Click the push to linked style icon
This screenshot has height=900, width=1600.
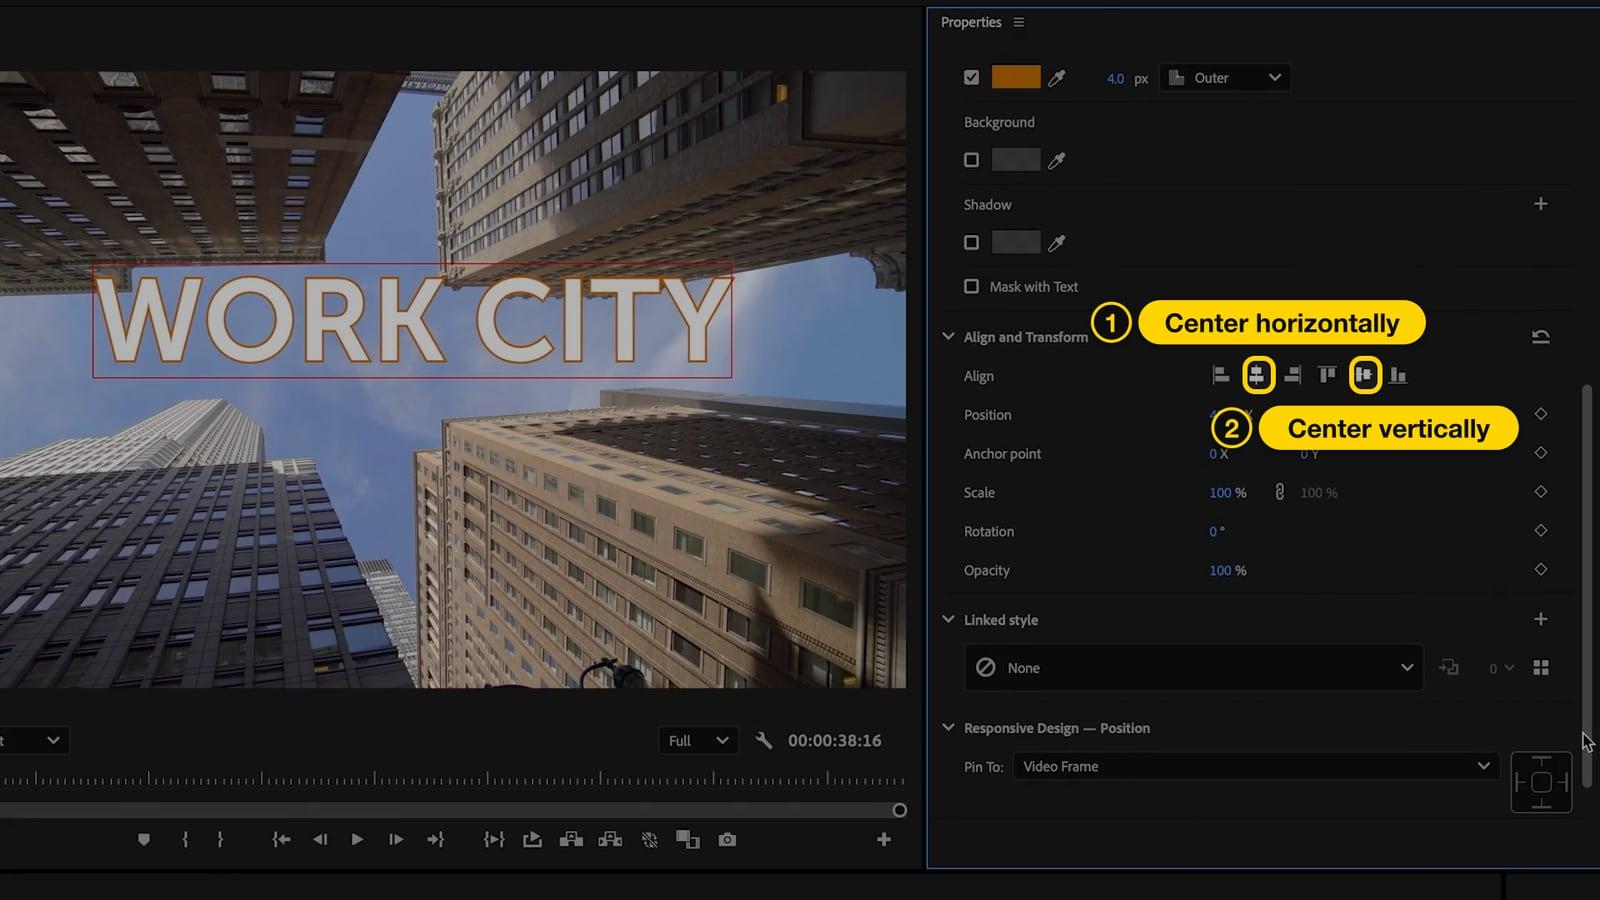coord(1449,667)
